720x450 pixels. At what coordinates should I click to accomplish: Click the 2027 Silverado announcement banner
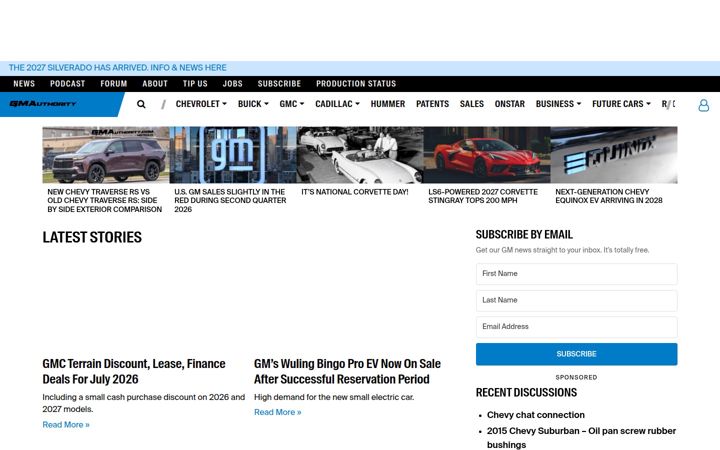pyautogui.click(x=118, y=68)
